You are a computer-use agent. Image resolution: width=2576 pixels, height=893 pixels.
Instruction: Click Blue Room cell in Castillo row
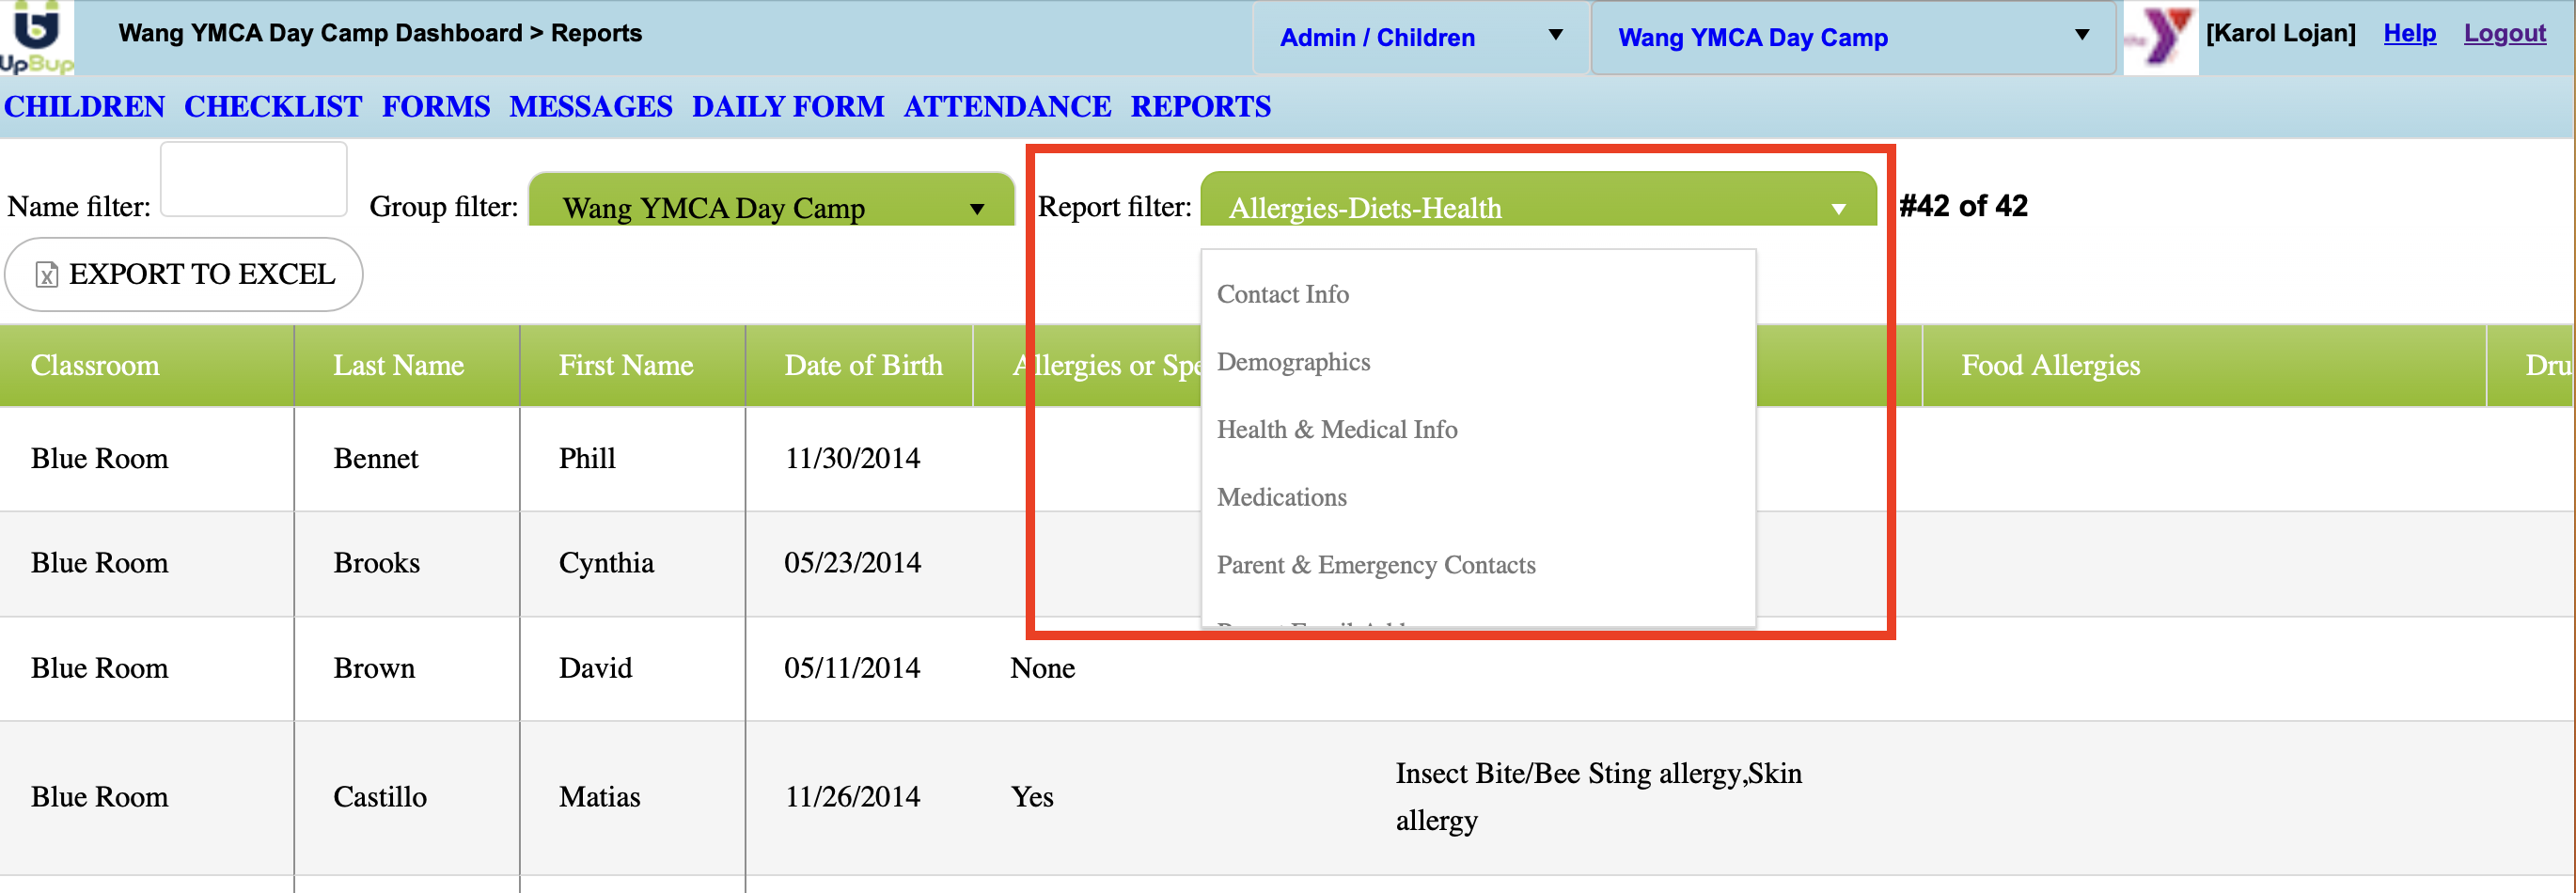pyautogui.click(x=99, y=797)
